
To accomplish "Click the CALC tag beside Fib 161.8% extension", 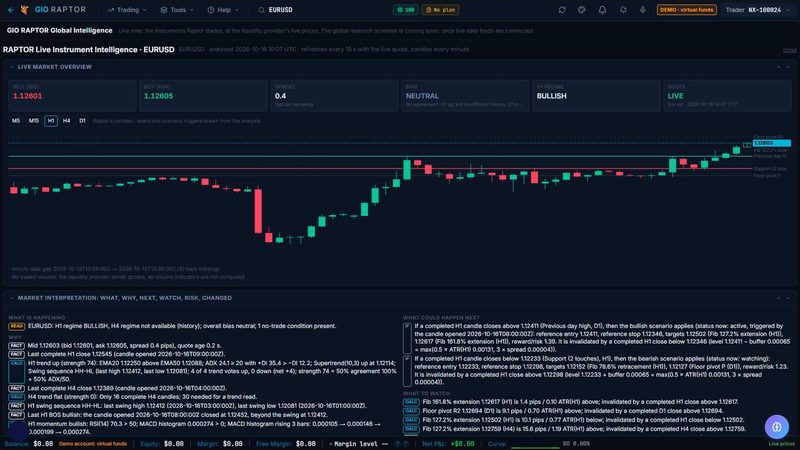I will [411, 402].
